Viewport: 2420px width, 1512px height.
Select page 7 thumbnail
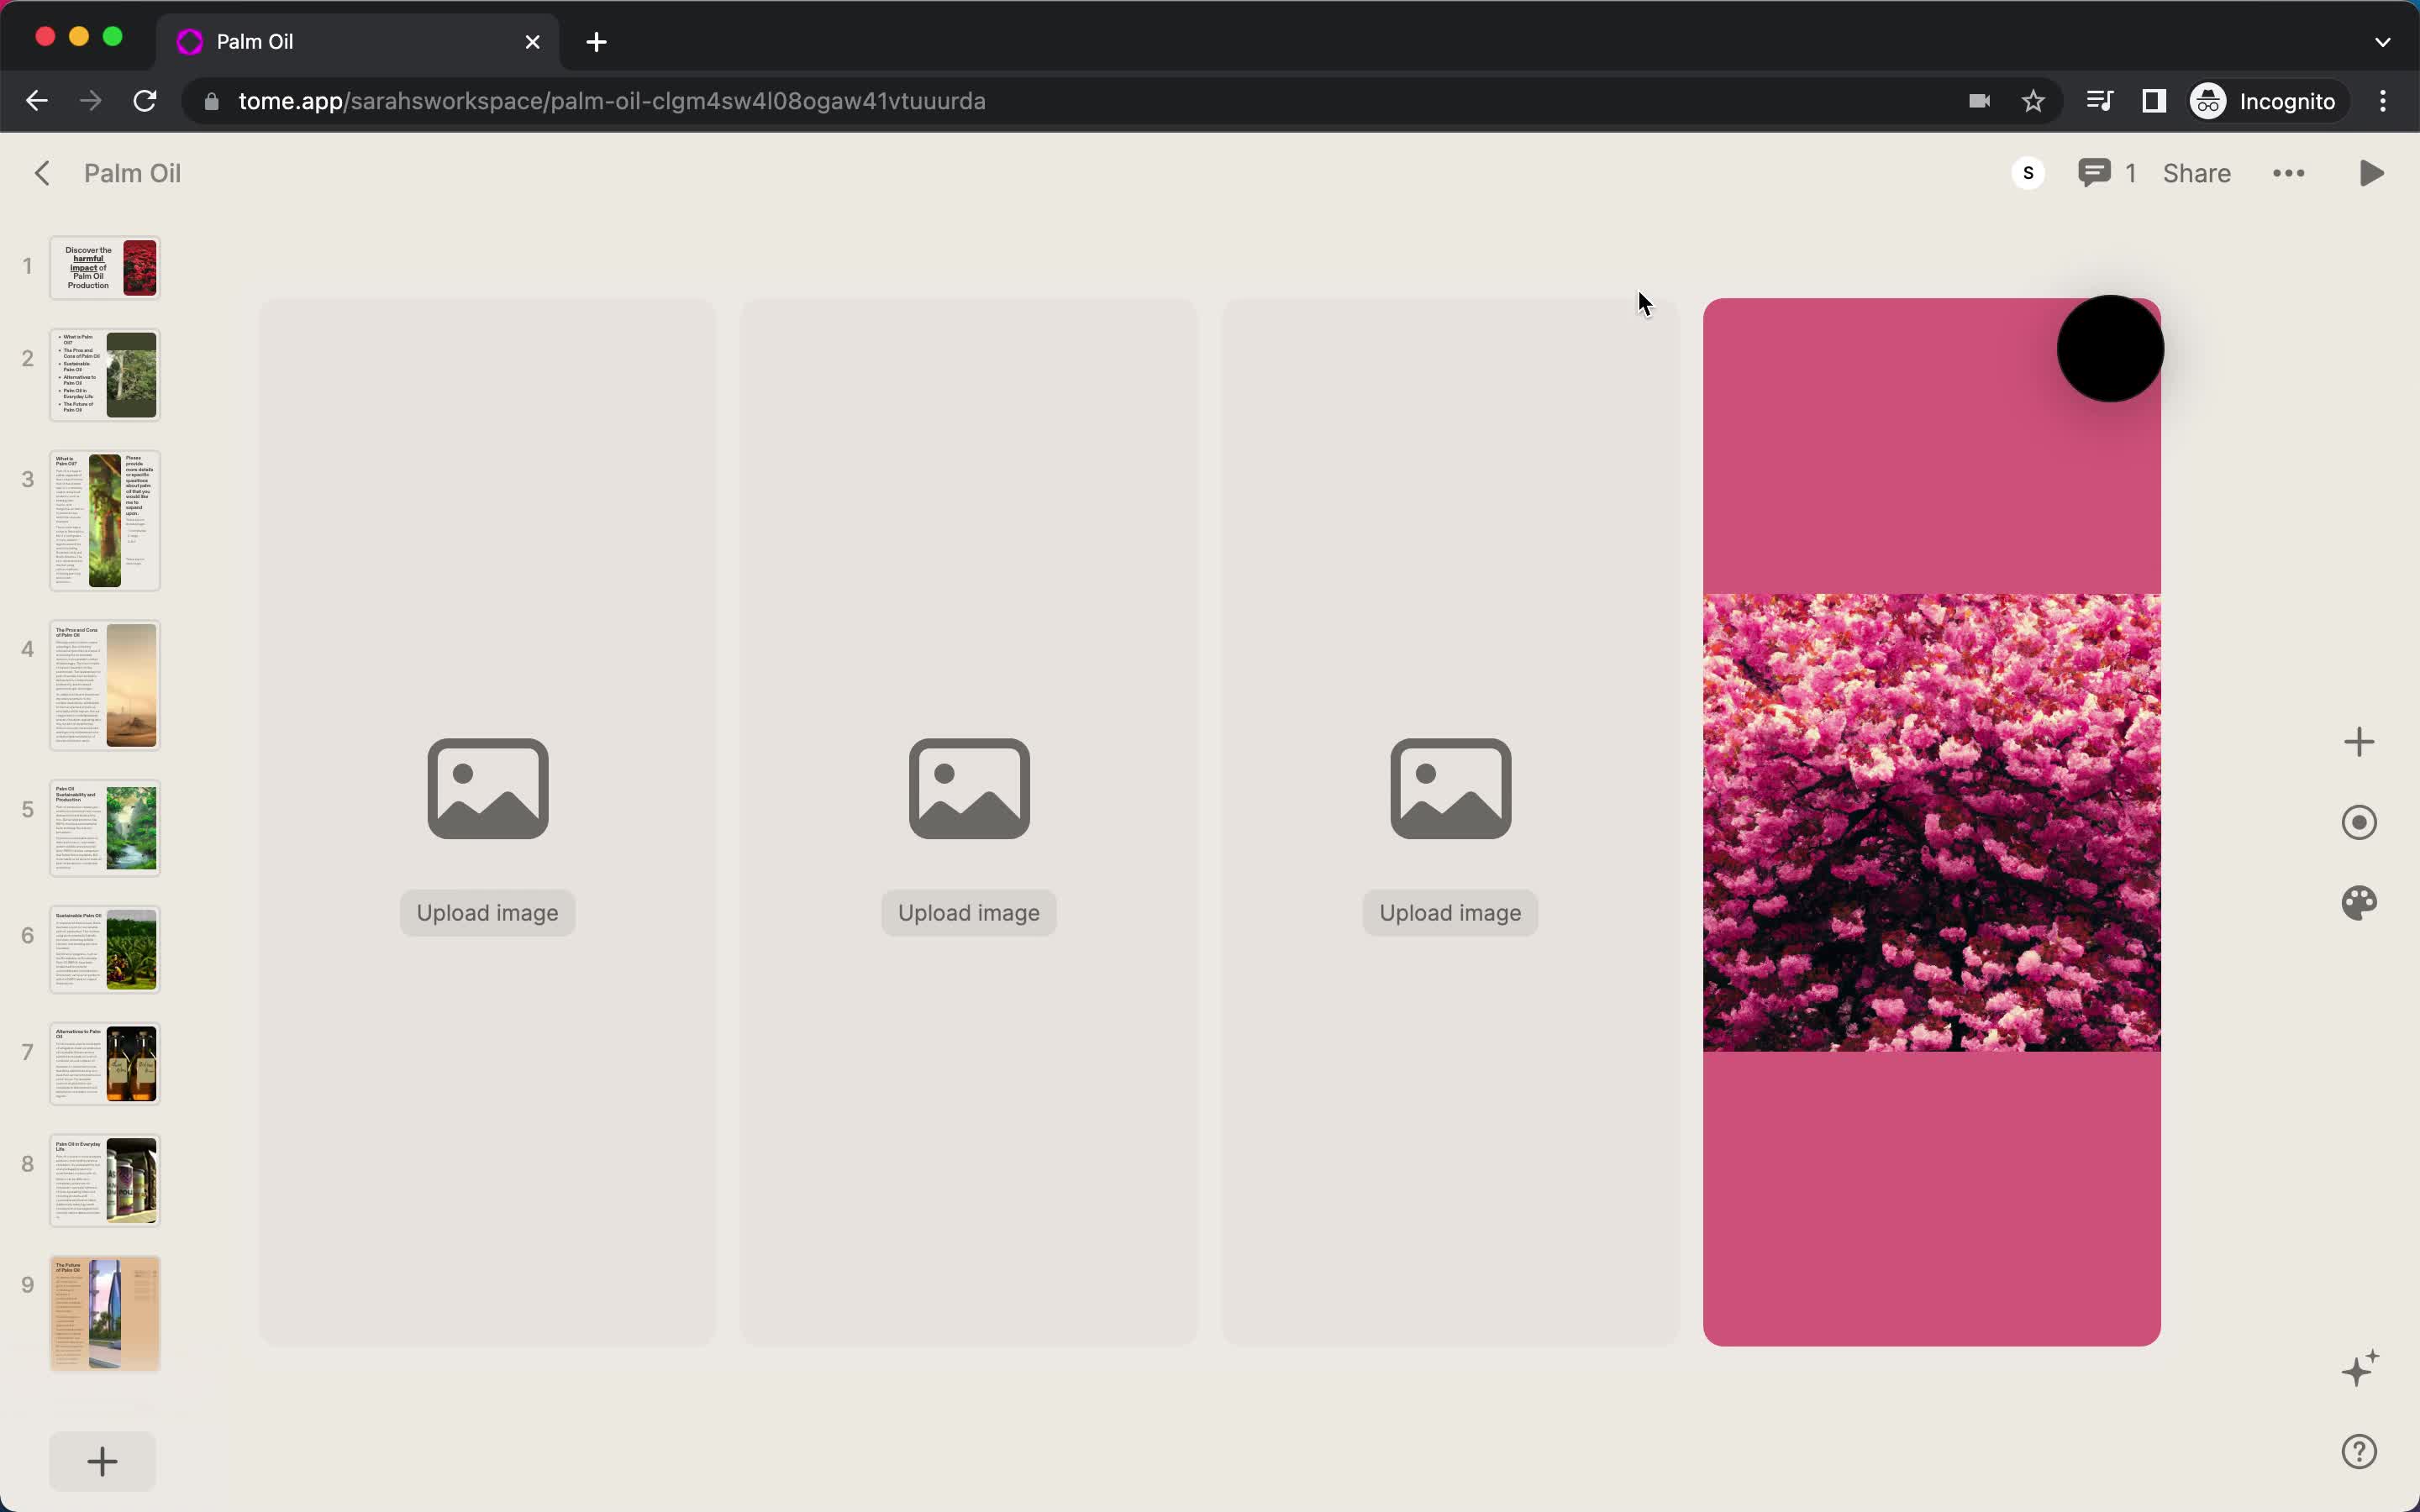pos(105,1064)
